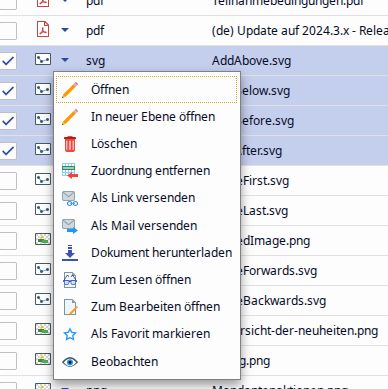Select Löschen from the context menu
Screen dimensions: 388x389
(147, 144)
